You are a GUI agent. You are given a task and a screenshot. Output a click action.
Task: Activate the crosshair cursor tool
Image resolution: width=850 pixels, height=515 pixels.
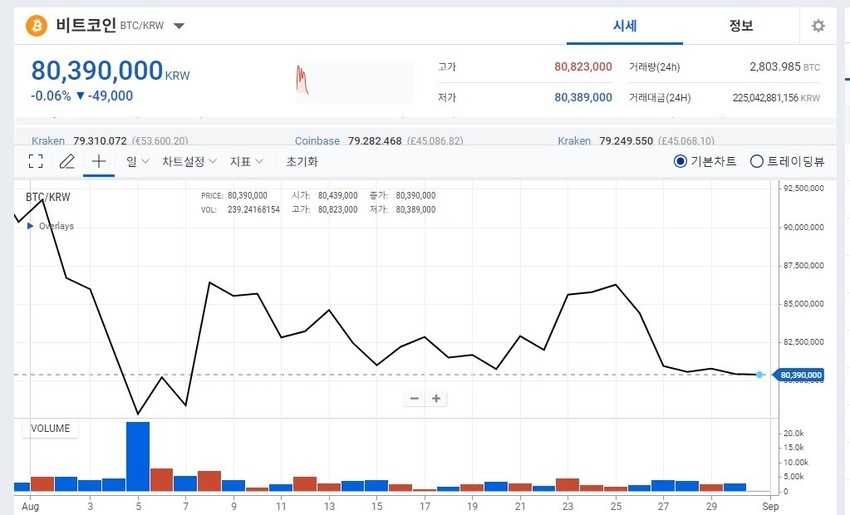click(x=99, y=161)
